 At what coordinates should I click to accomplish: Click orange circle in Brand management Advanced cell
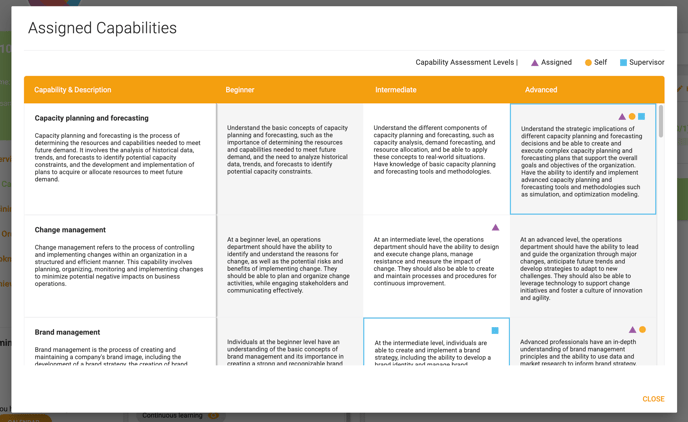click(x=642, y=329)
